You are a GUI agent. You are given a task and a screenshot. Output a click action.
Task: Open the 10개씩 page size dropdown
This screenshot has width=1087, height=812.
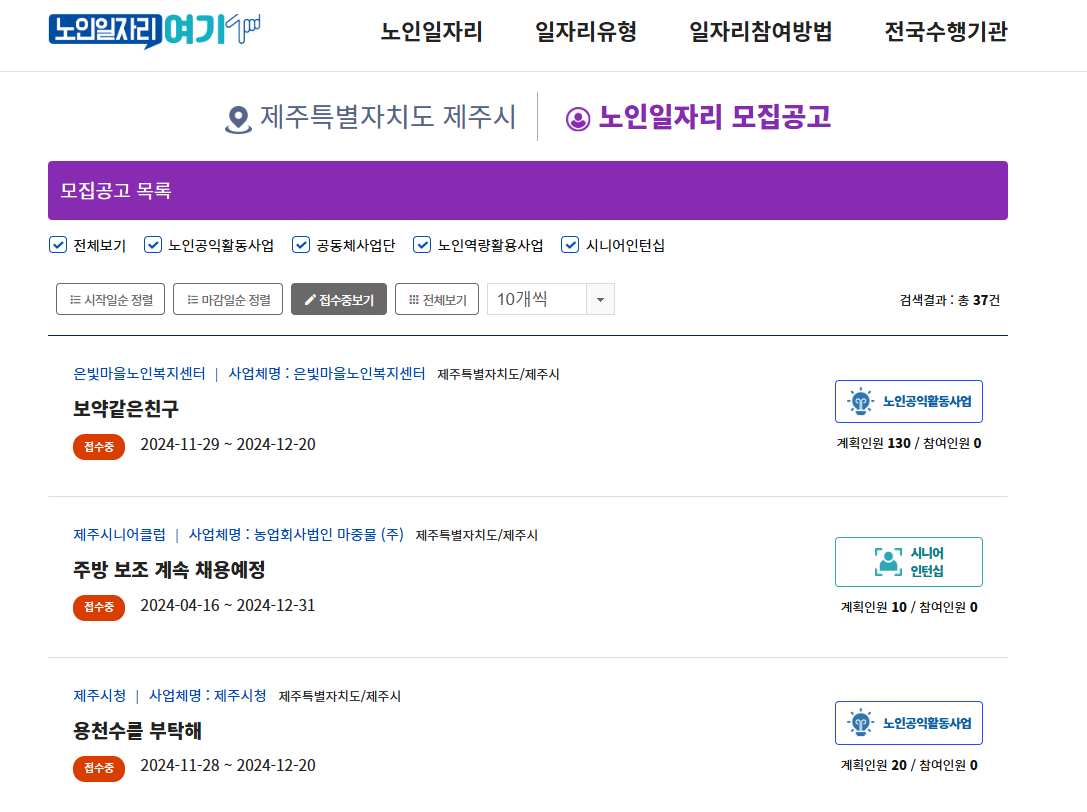[601, 298]
